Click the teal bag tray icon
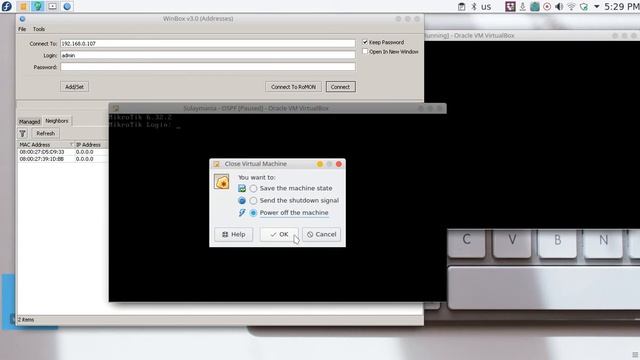This screenshot has height=360, width=640. pos(535,7)
